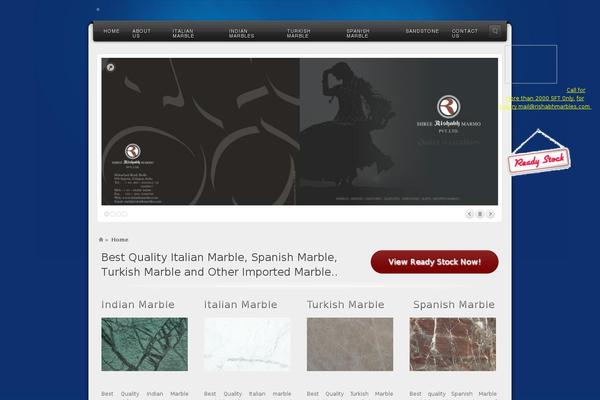Click the search icon in navigation bar
This screenshot has height=400, width=600.
point(494,31)
